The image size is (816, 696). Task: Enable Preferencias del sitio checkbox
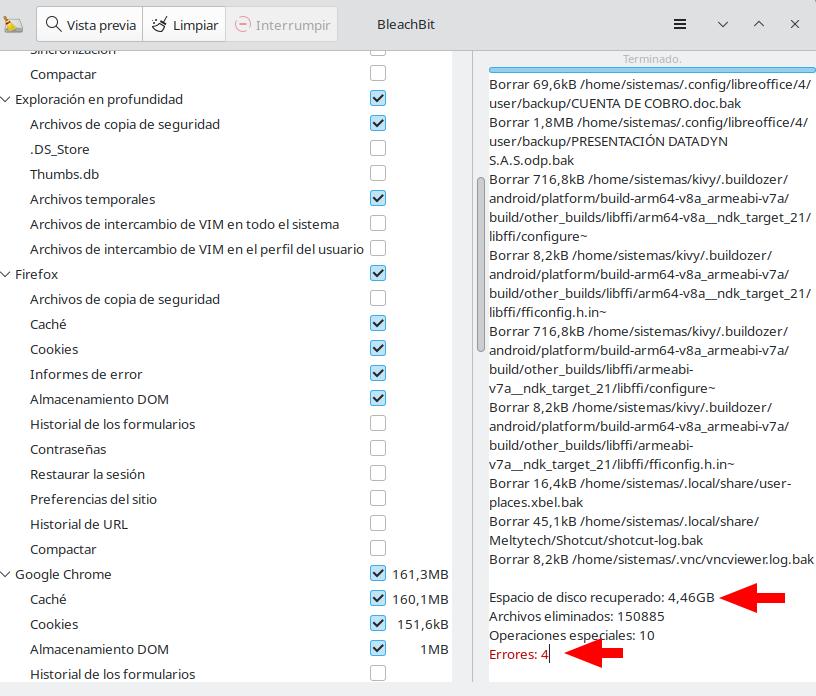(378, 498)
